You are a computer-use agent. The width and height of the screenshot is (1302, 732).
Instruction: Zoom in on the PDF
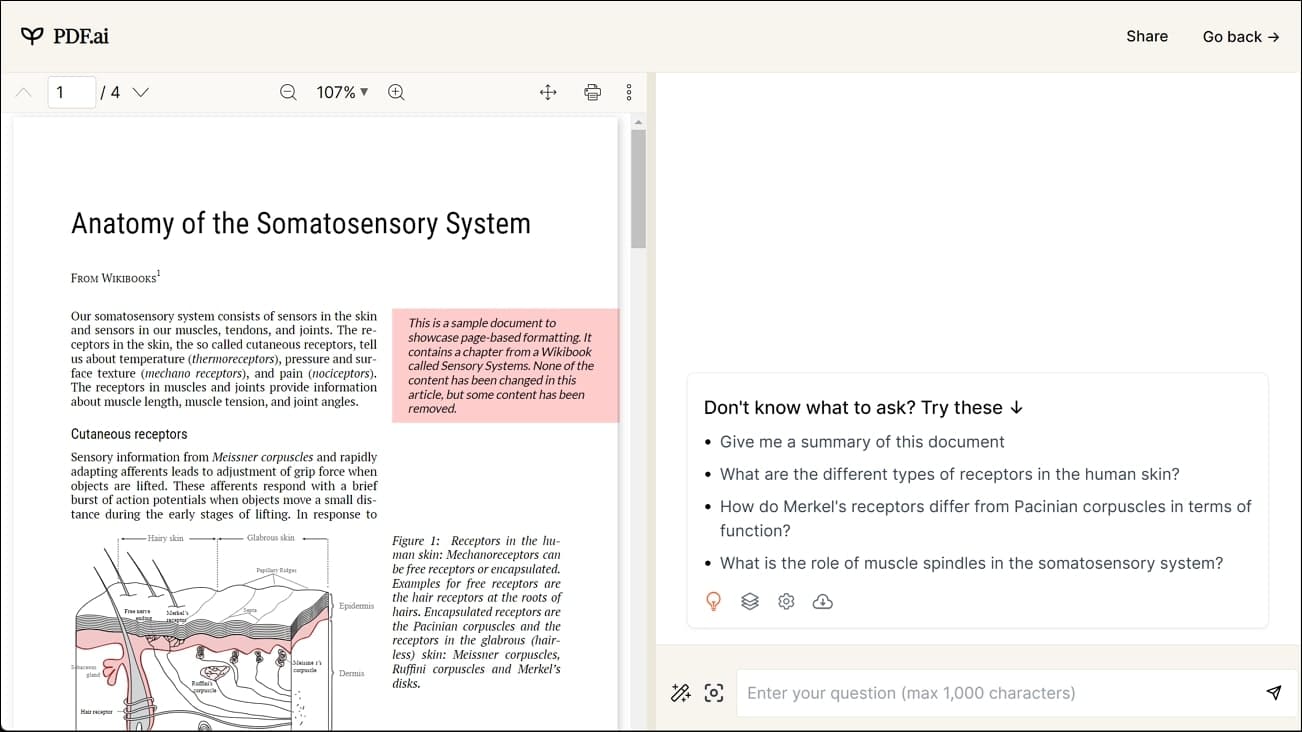pyautogui.click(x=396, y=92)
